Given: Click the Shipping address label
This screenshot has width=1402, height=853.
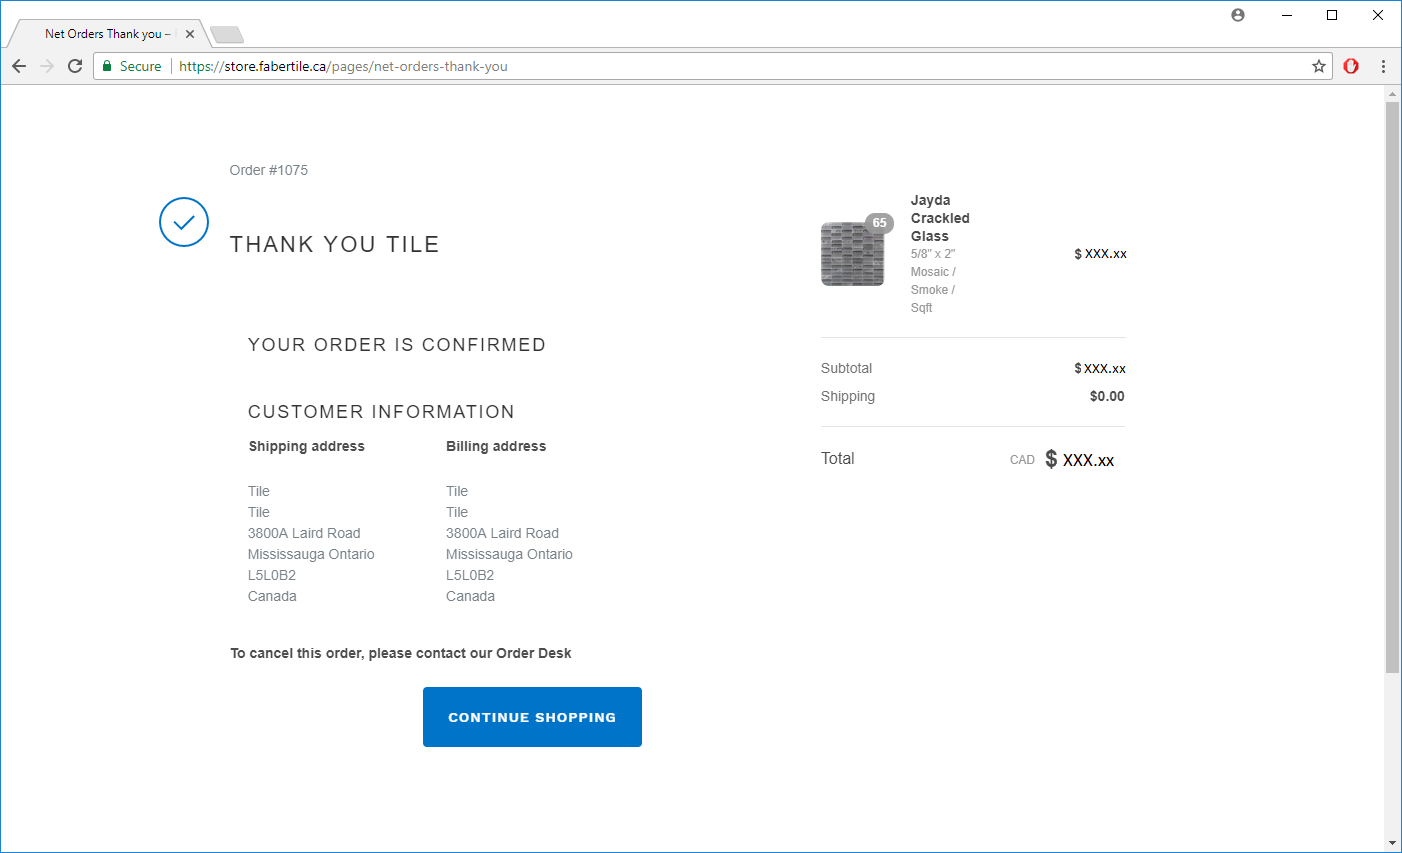Looking at the screenshot, I should point(306,446).
